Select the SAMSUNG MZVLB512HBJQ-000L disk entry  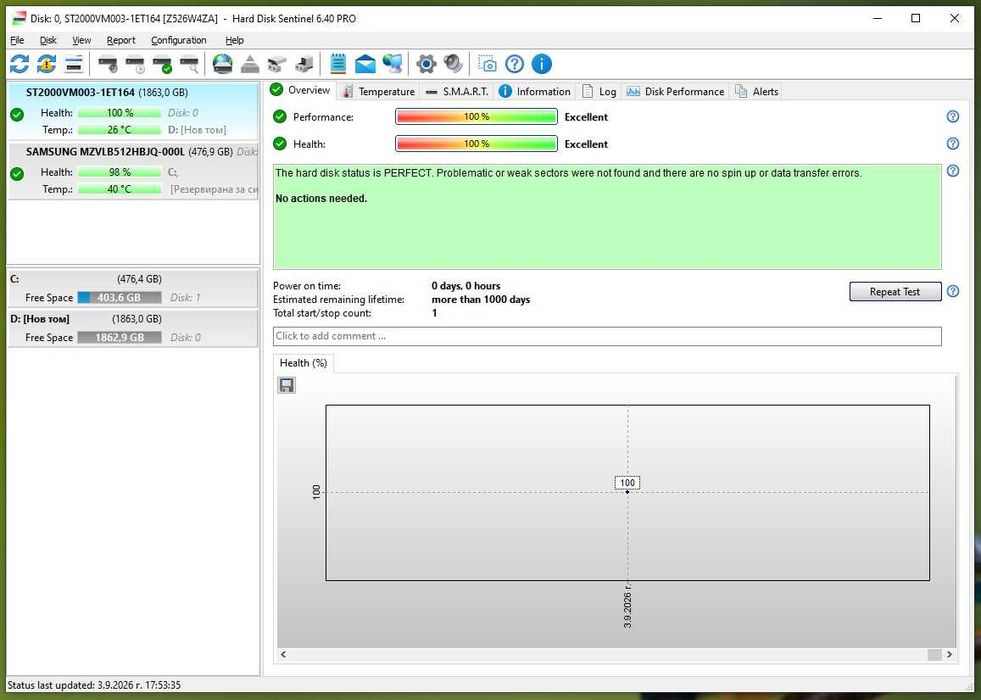click(x=133, y=171)
